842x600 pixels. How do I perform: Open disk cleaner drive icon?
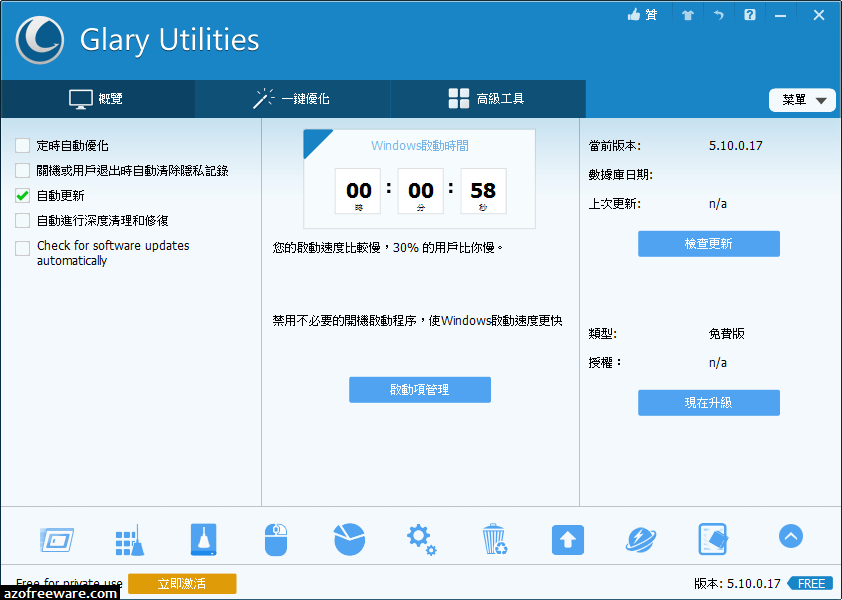pyautogui.click(x=204, y=539)
